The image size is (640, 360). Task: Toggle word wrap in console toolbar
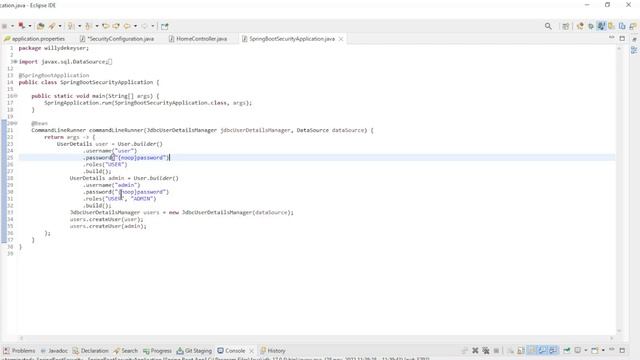(x=531, y=351)
